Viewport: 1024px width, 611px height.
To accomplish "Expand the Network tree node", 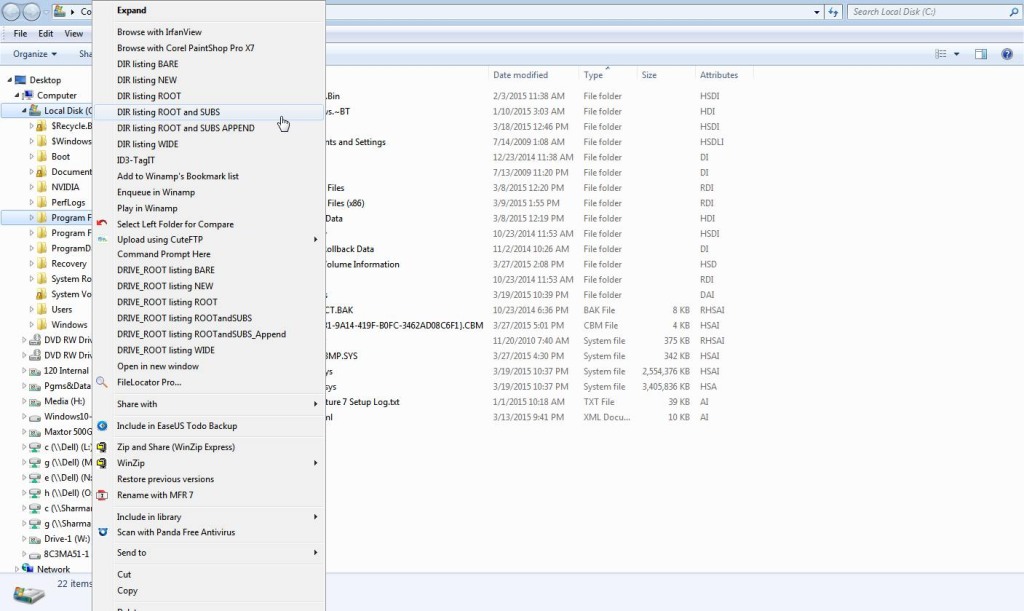I will (15, 569).
